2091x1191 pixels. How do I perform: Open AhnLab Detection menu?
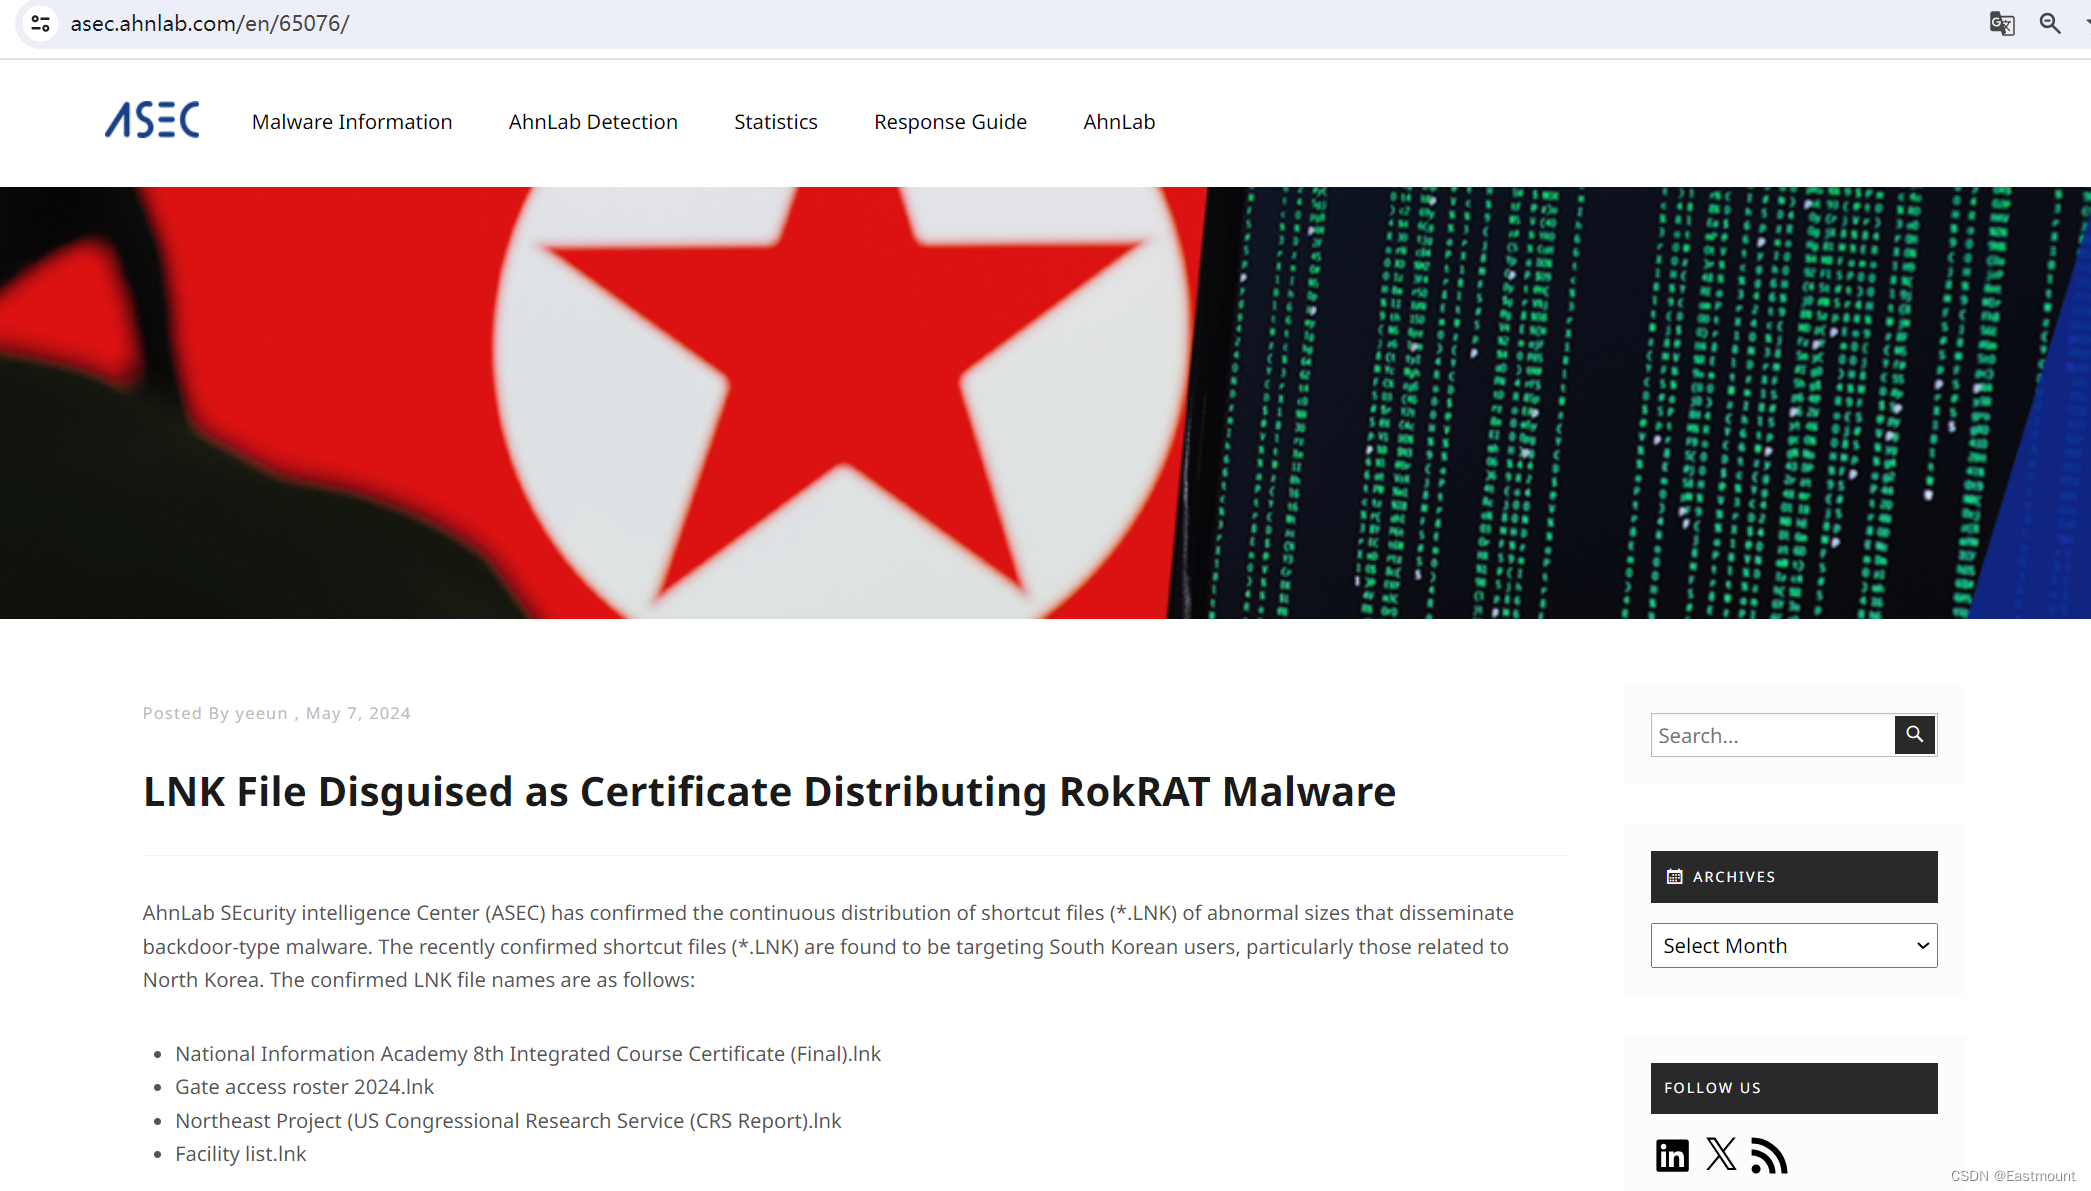coord(593,122)
